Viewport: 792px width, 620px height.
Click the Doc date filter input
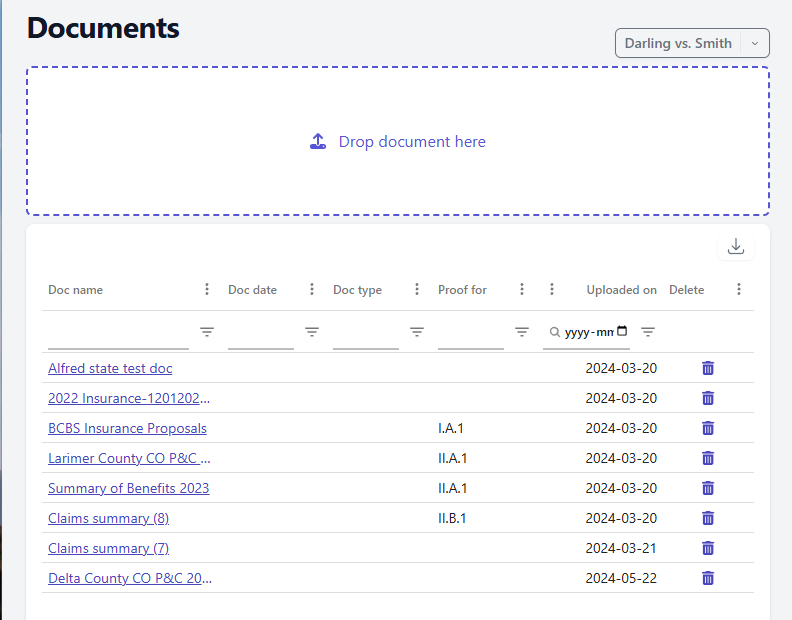pos(261,333)
